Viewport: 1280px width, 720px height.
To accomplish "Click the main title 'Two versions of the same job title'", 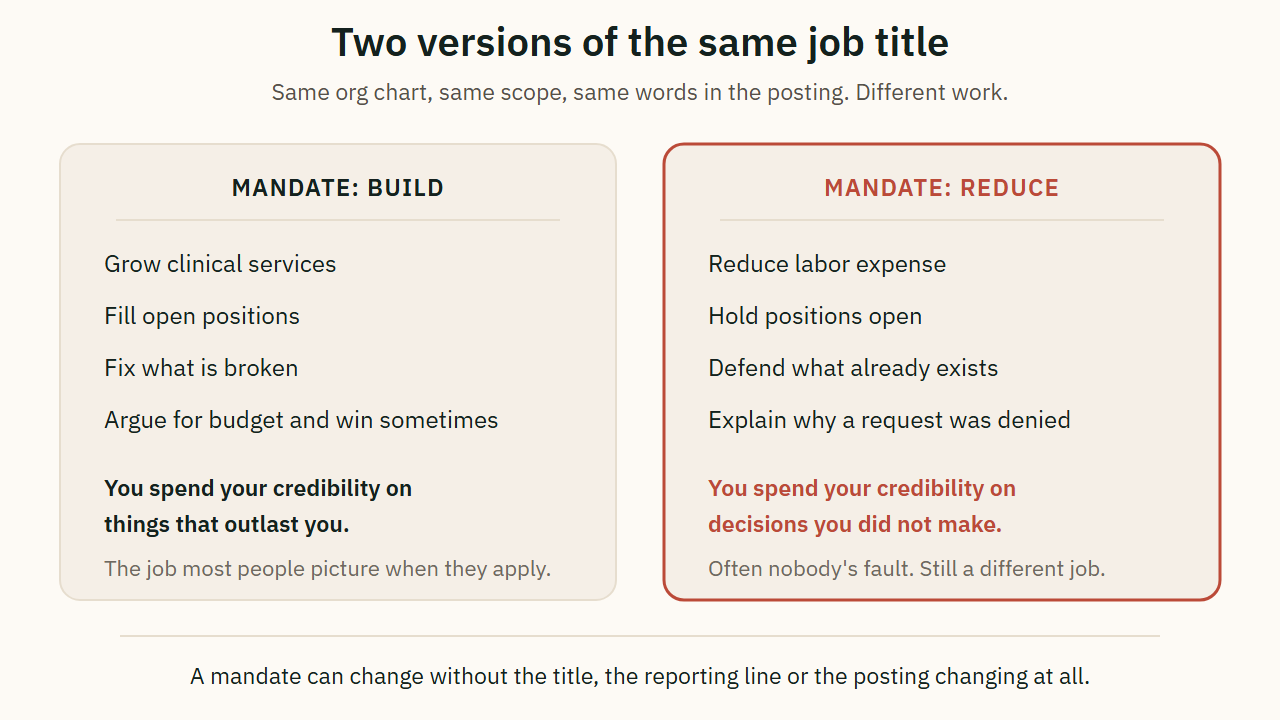I will pyautogui.click(x=640, y=43).
